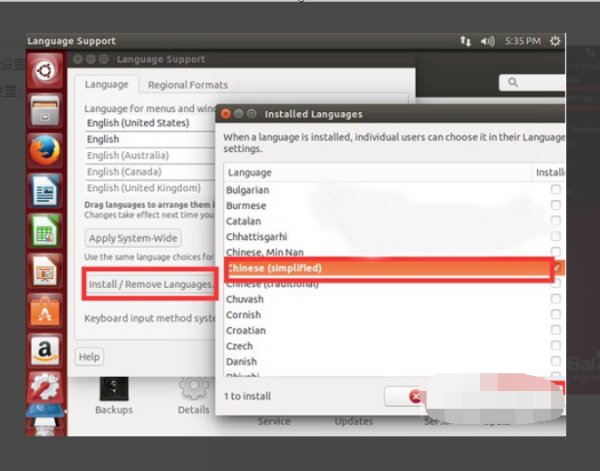Tick the Chuvash install checkbox
600x471 pixels.
coord(556,299)
